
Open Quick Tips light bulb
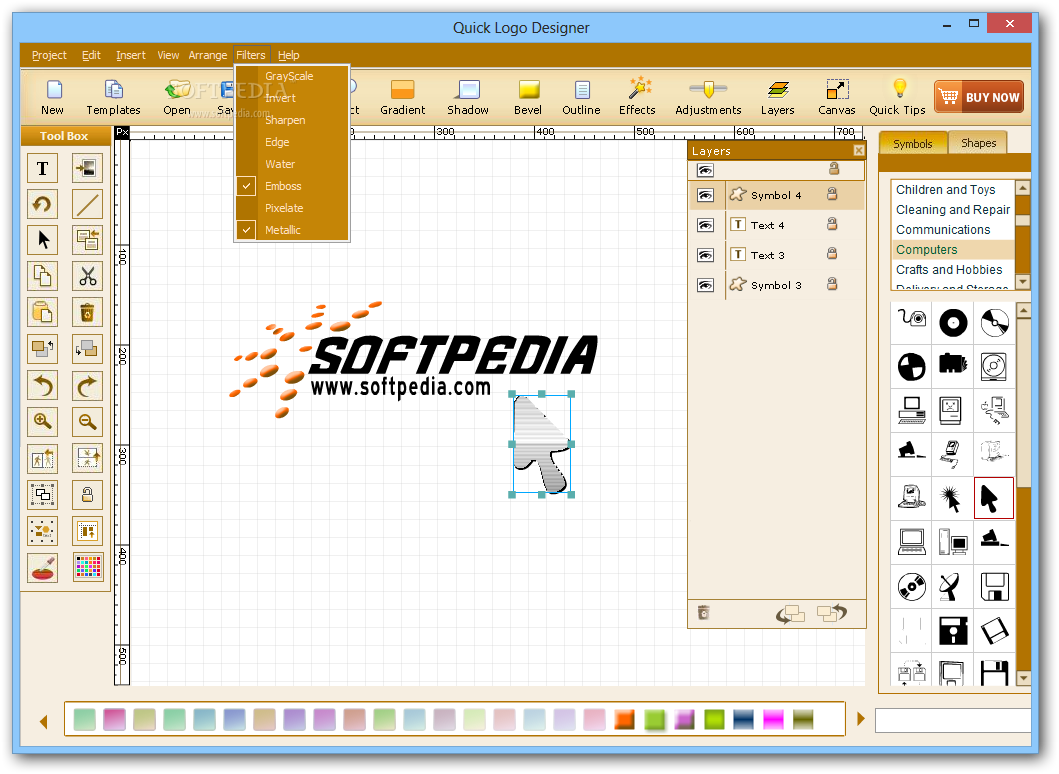(x=898, y=97)
